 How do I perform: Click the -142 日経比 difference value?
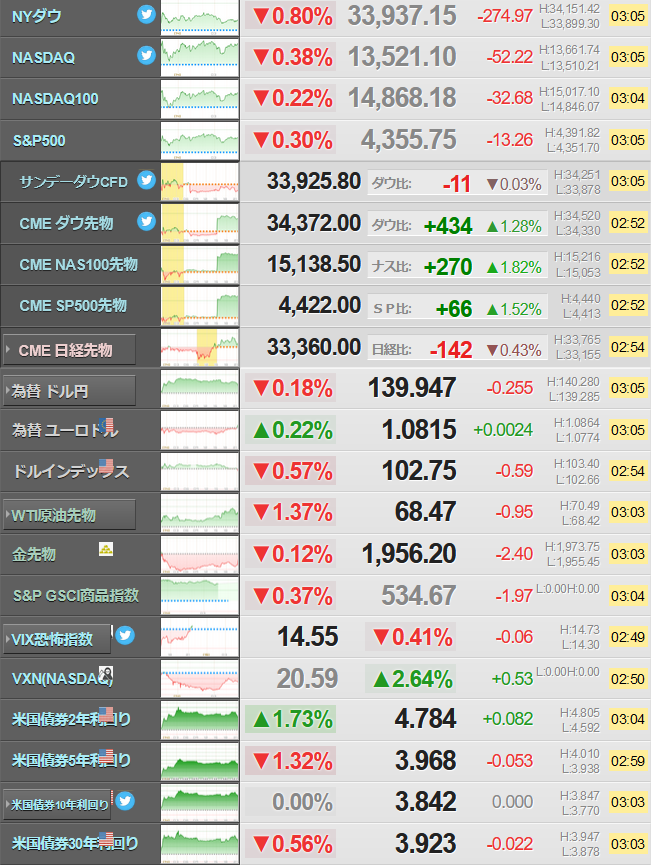[x=451, y=350]
